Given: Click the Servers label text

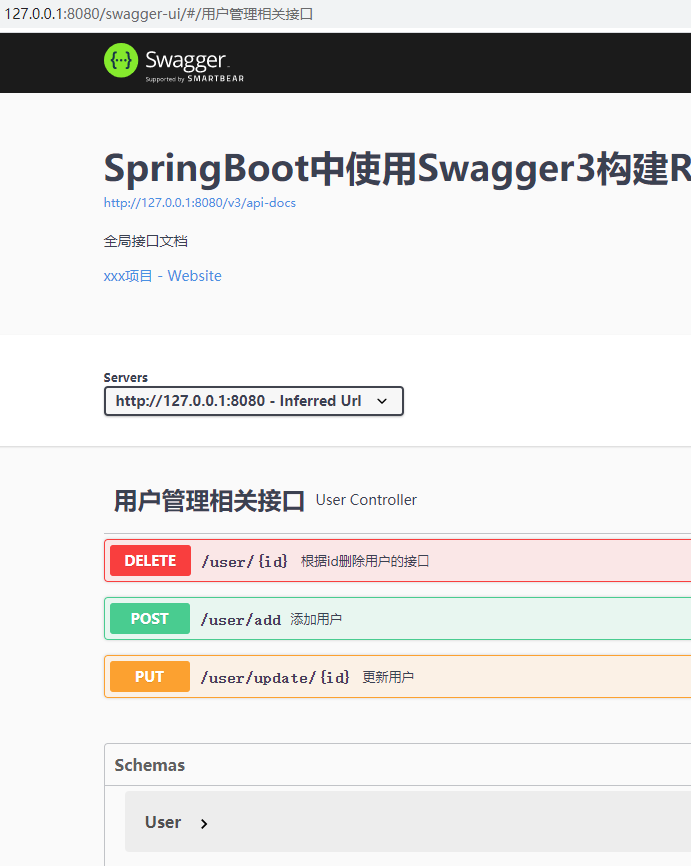Looking at the screenshot, I should pyautogui.click(x=126, y=377).
